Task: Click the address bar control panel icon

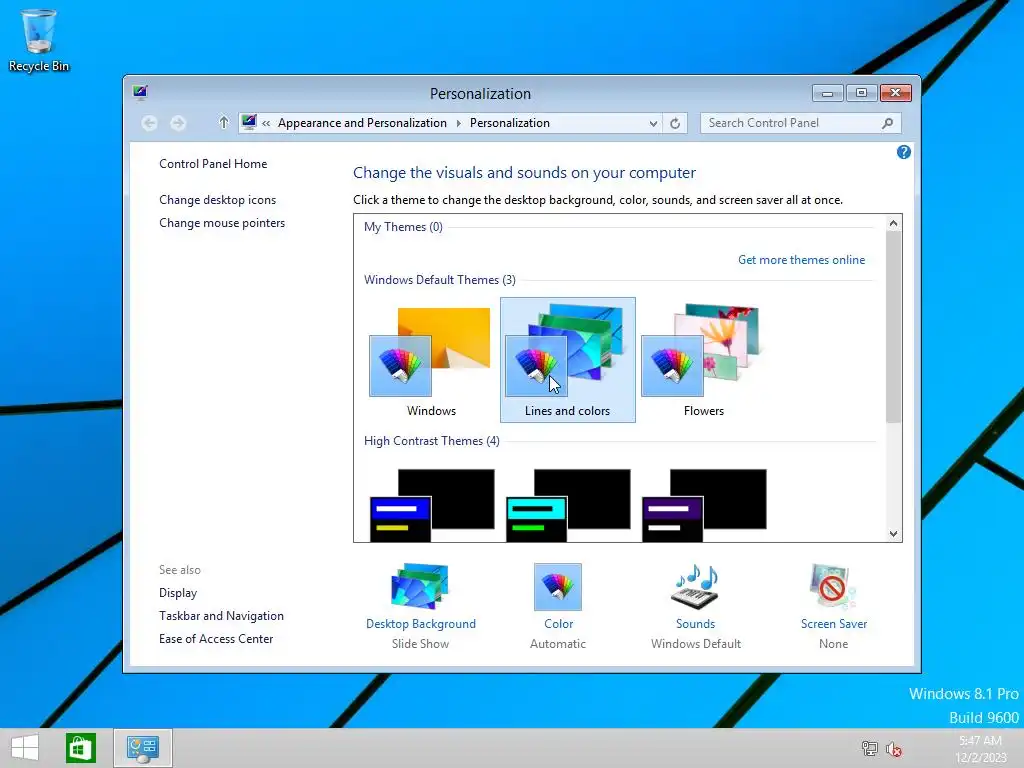Action: (x=249, y=122)
